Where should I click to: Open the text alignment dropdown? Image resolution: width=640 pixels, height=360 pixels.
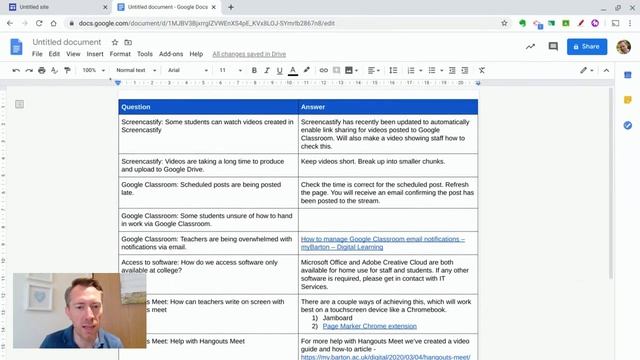click(373, 71)
